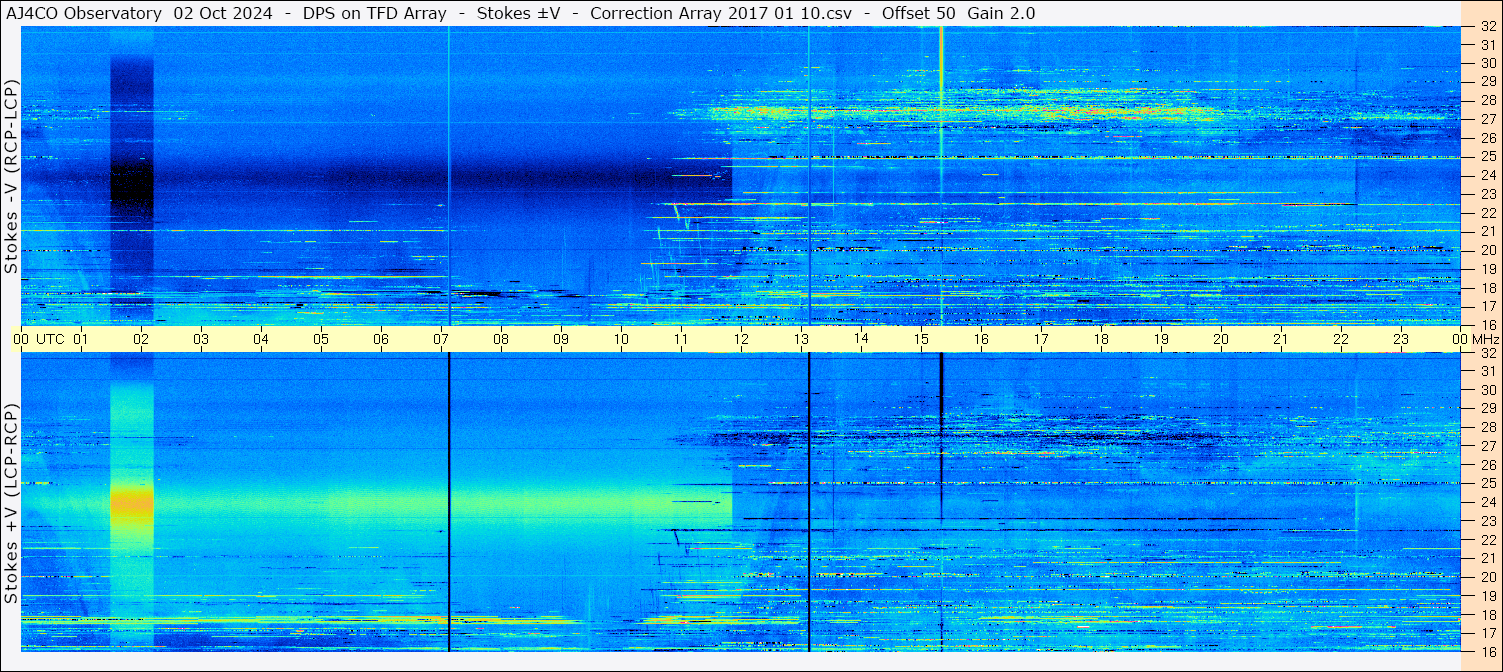The width and height of the screenshot is (1503, 672).
Task: Click the 04 hour tick label
Action: (x=261, y=339)
